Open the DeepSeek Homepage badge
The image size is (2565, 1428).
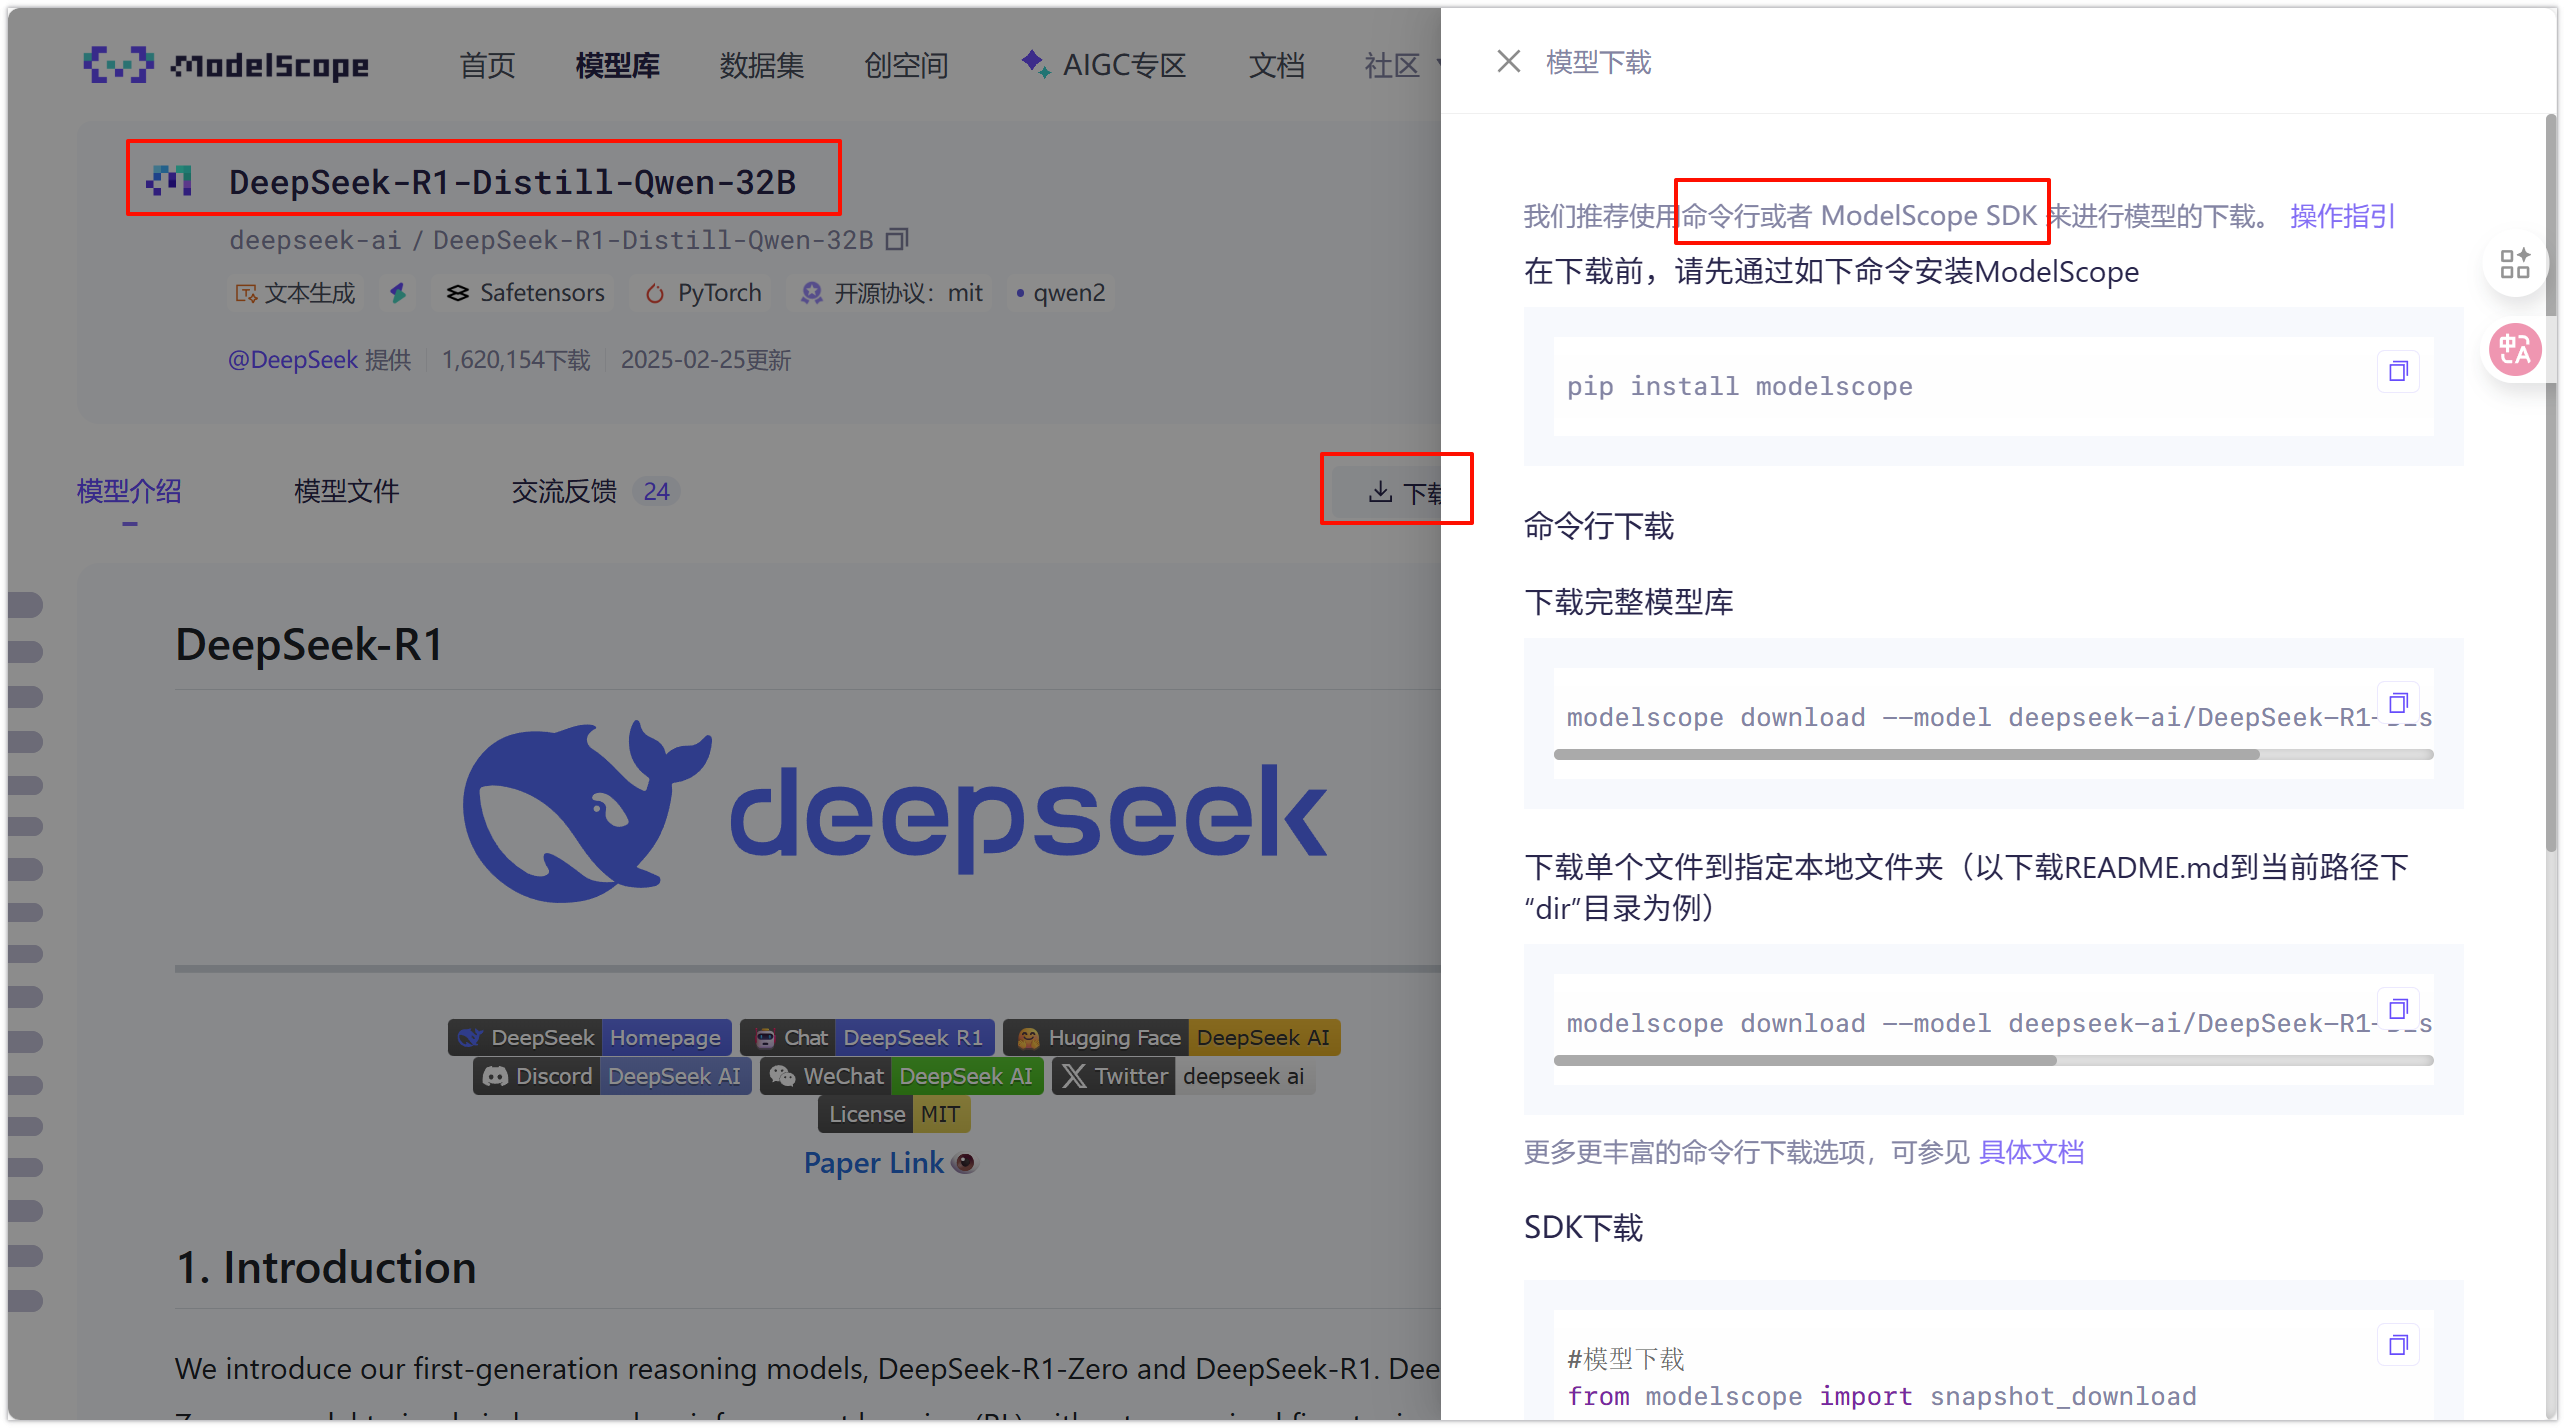590,1038
